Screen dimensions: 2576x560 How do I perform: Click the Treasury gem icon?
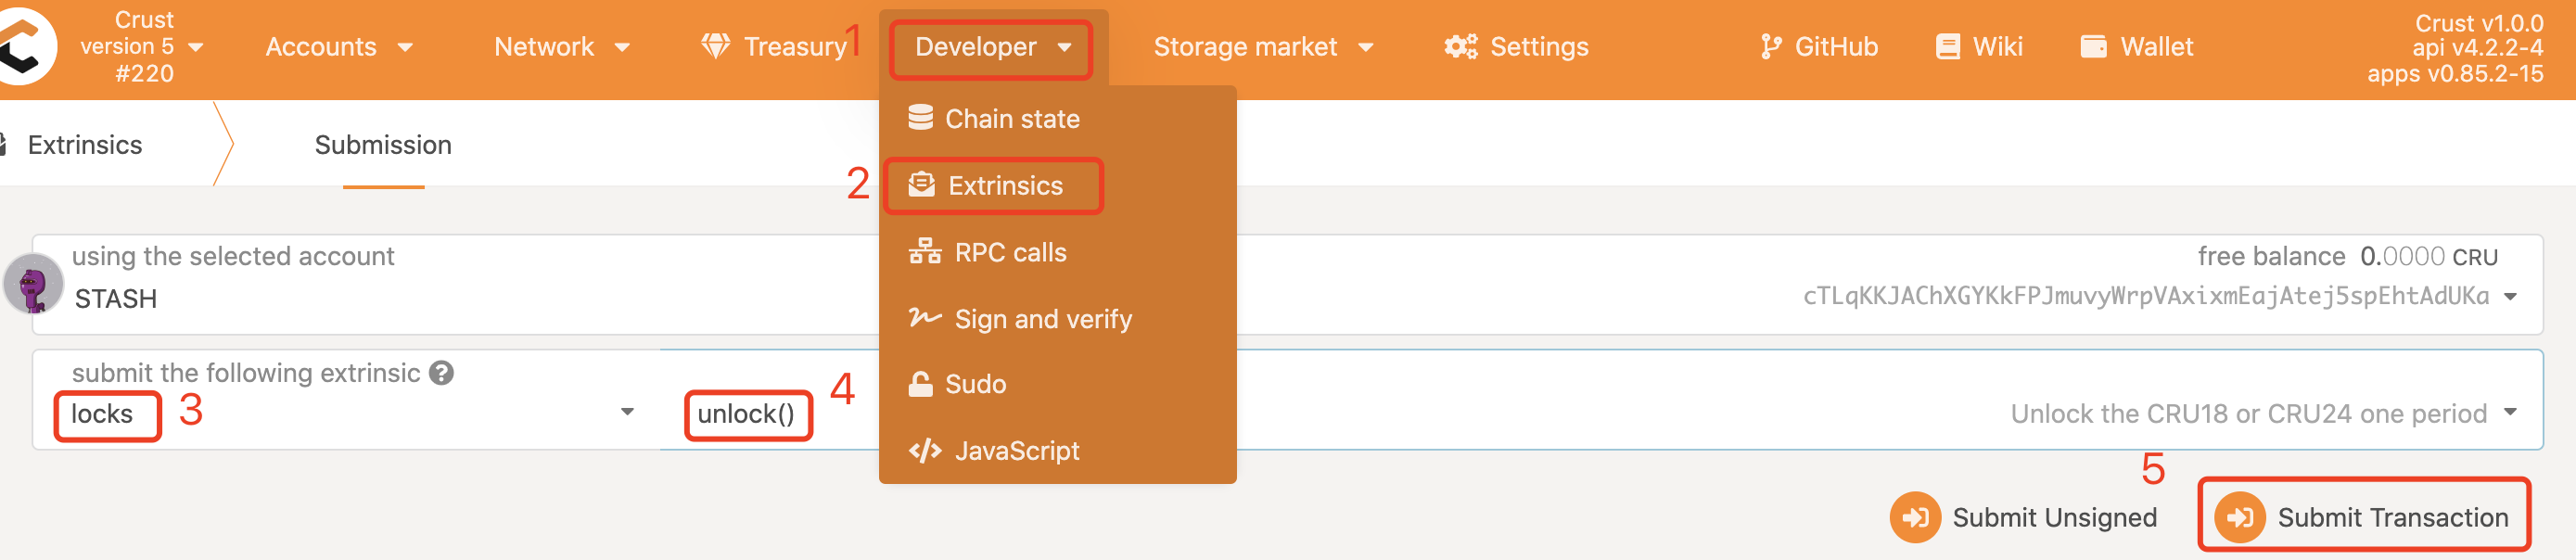715,46
